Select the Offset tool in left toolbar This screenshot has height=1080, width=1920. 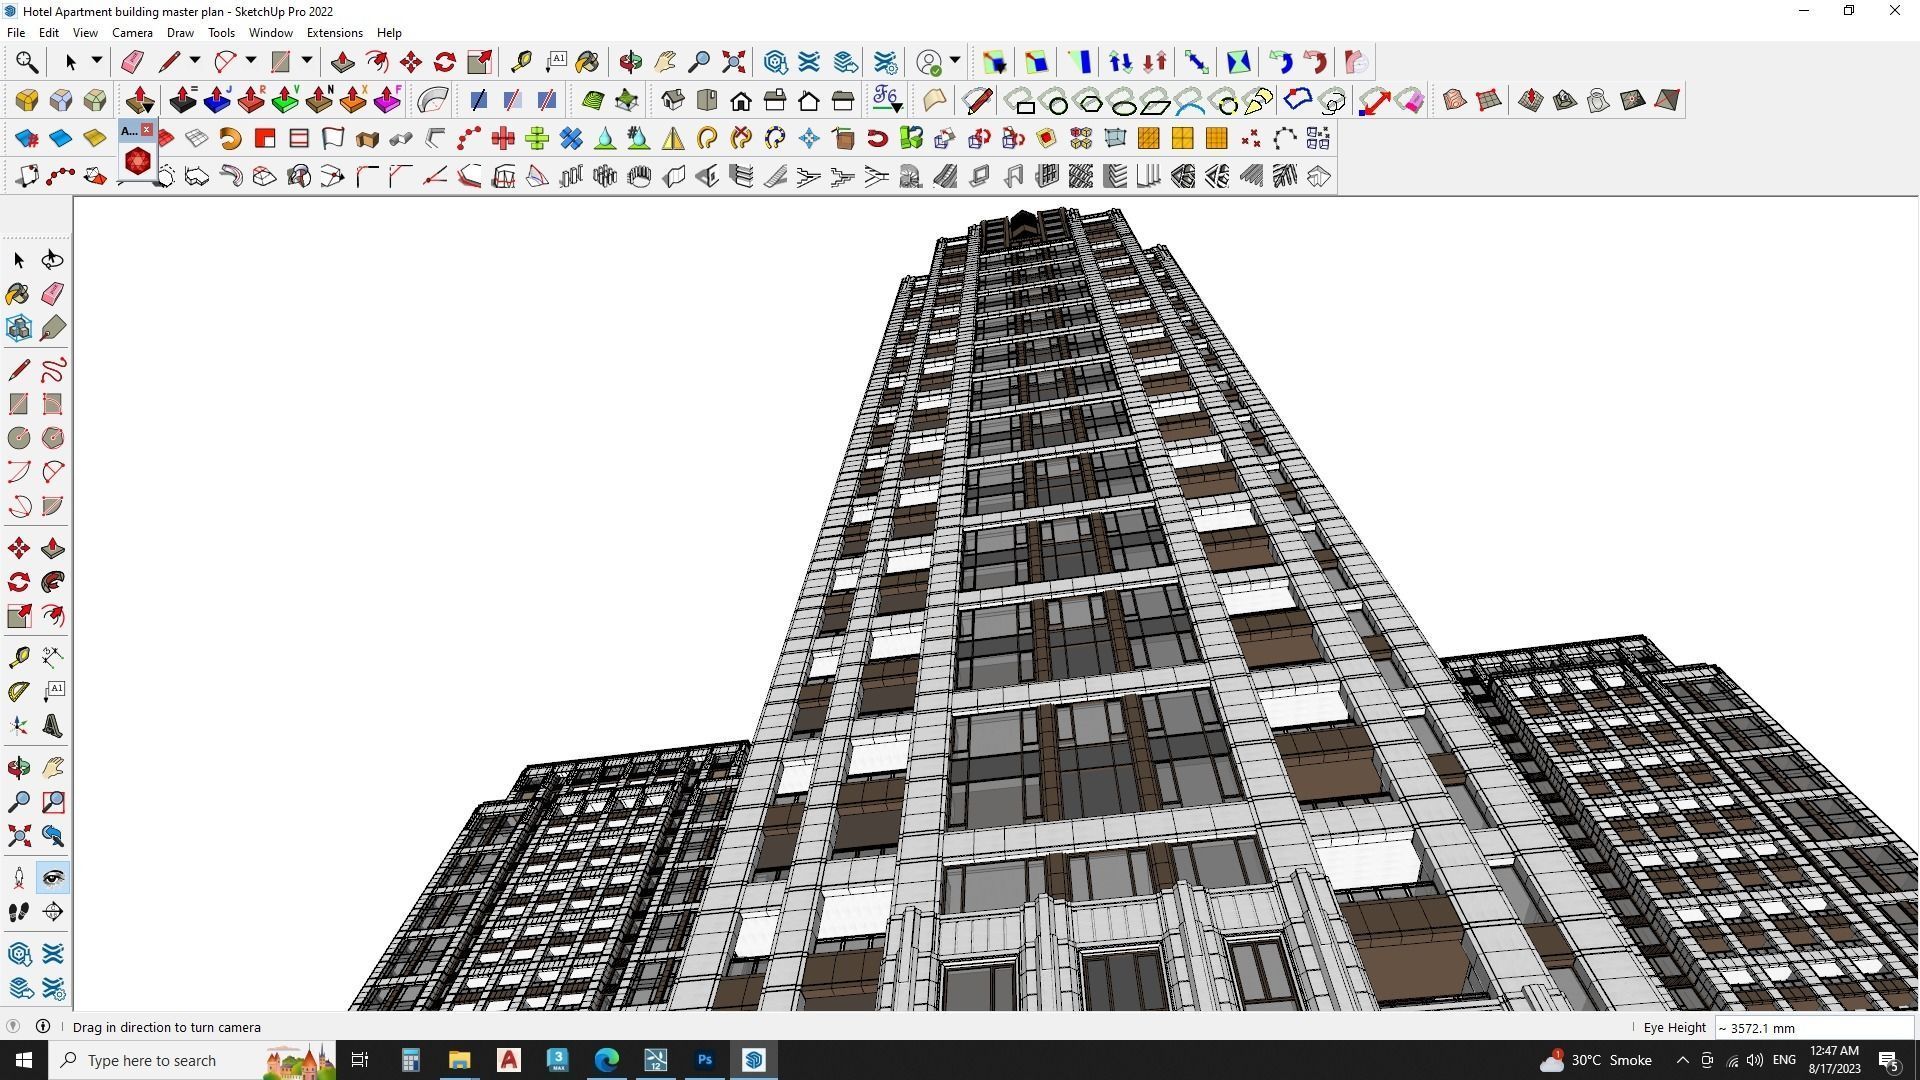click(x=53, y=616)
